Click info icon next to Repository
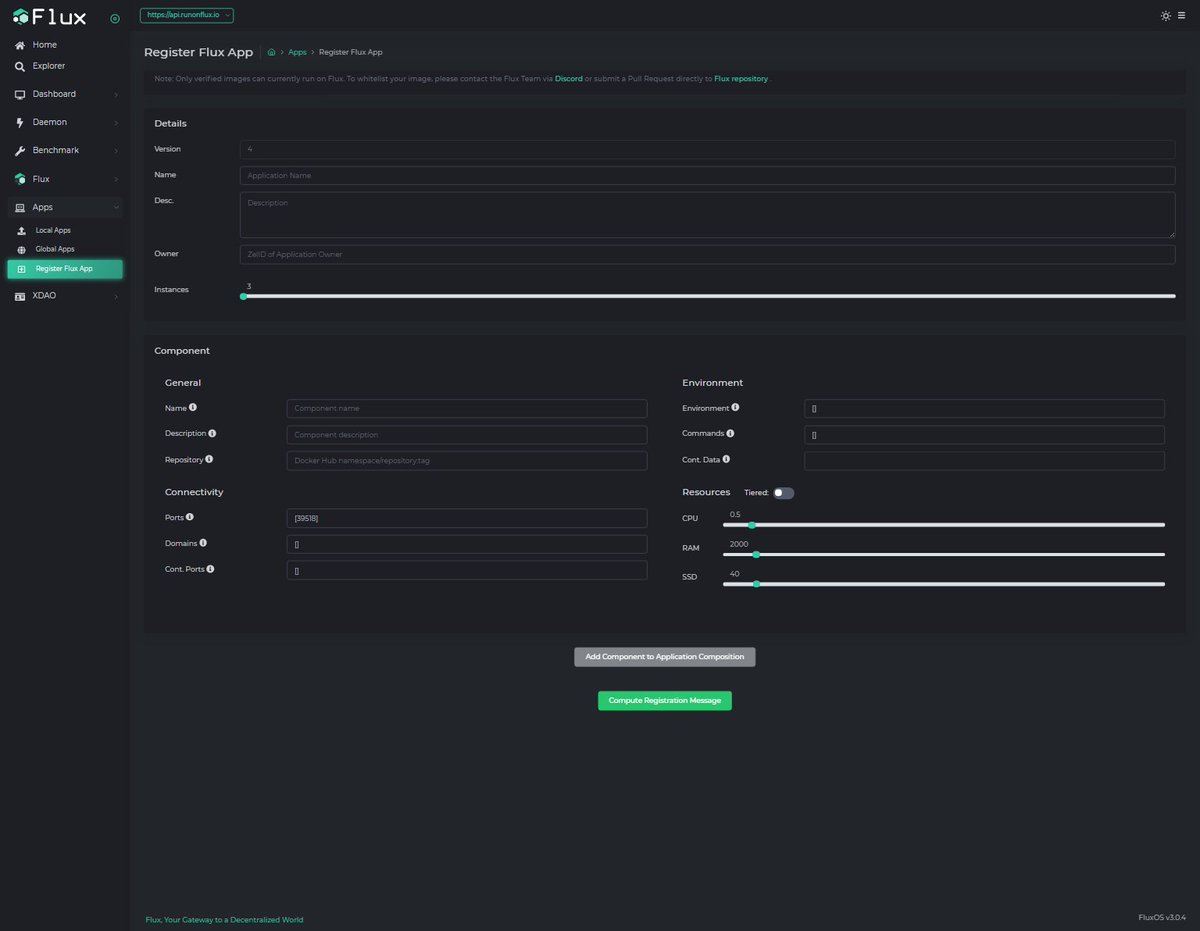This screenshot has width=1200, height=931. click(209, 459)
